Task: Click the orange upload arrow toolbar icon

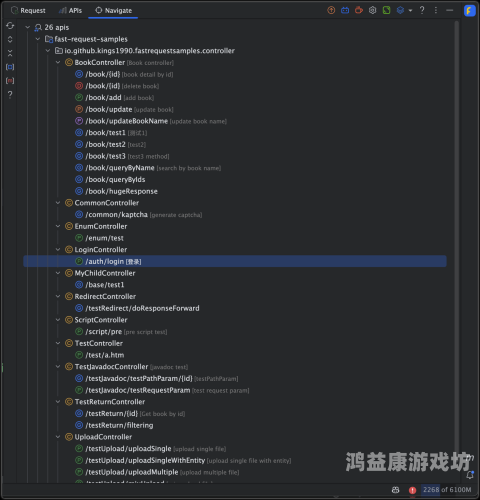Action: pos(331,10)
